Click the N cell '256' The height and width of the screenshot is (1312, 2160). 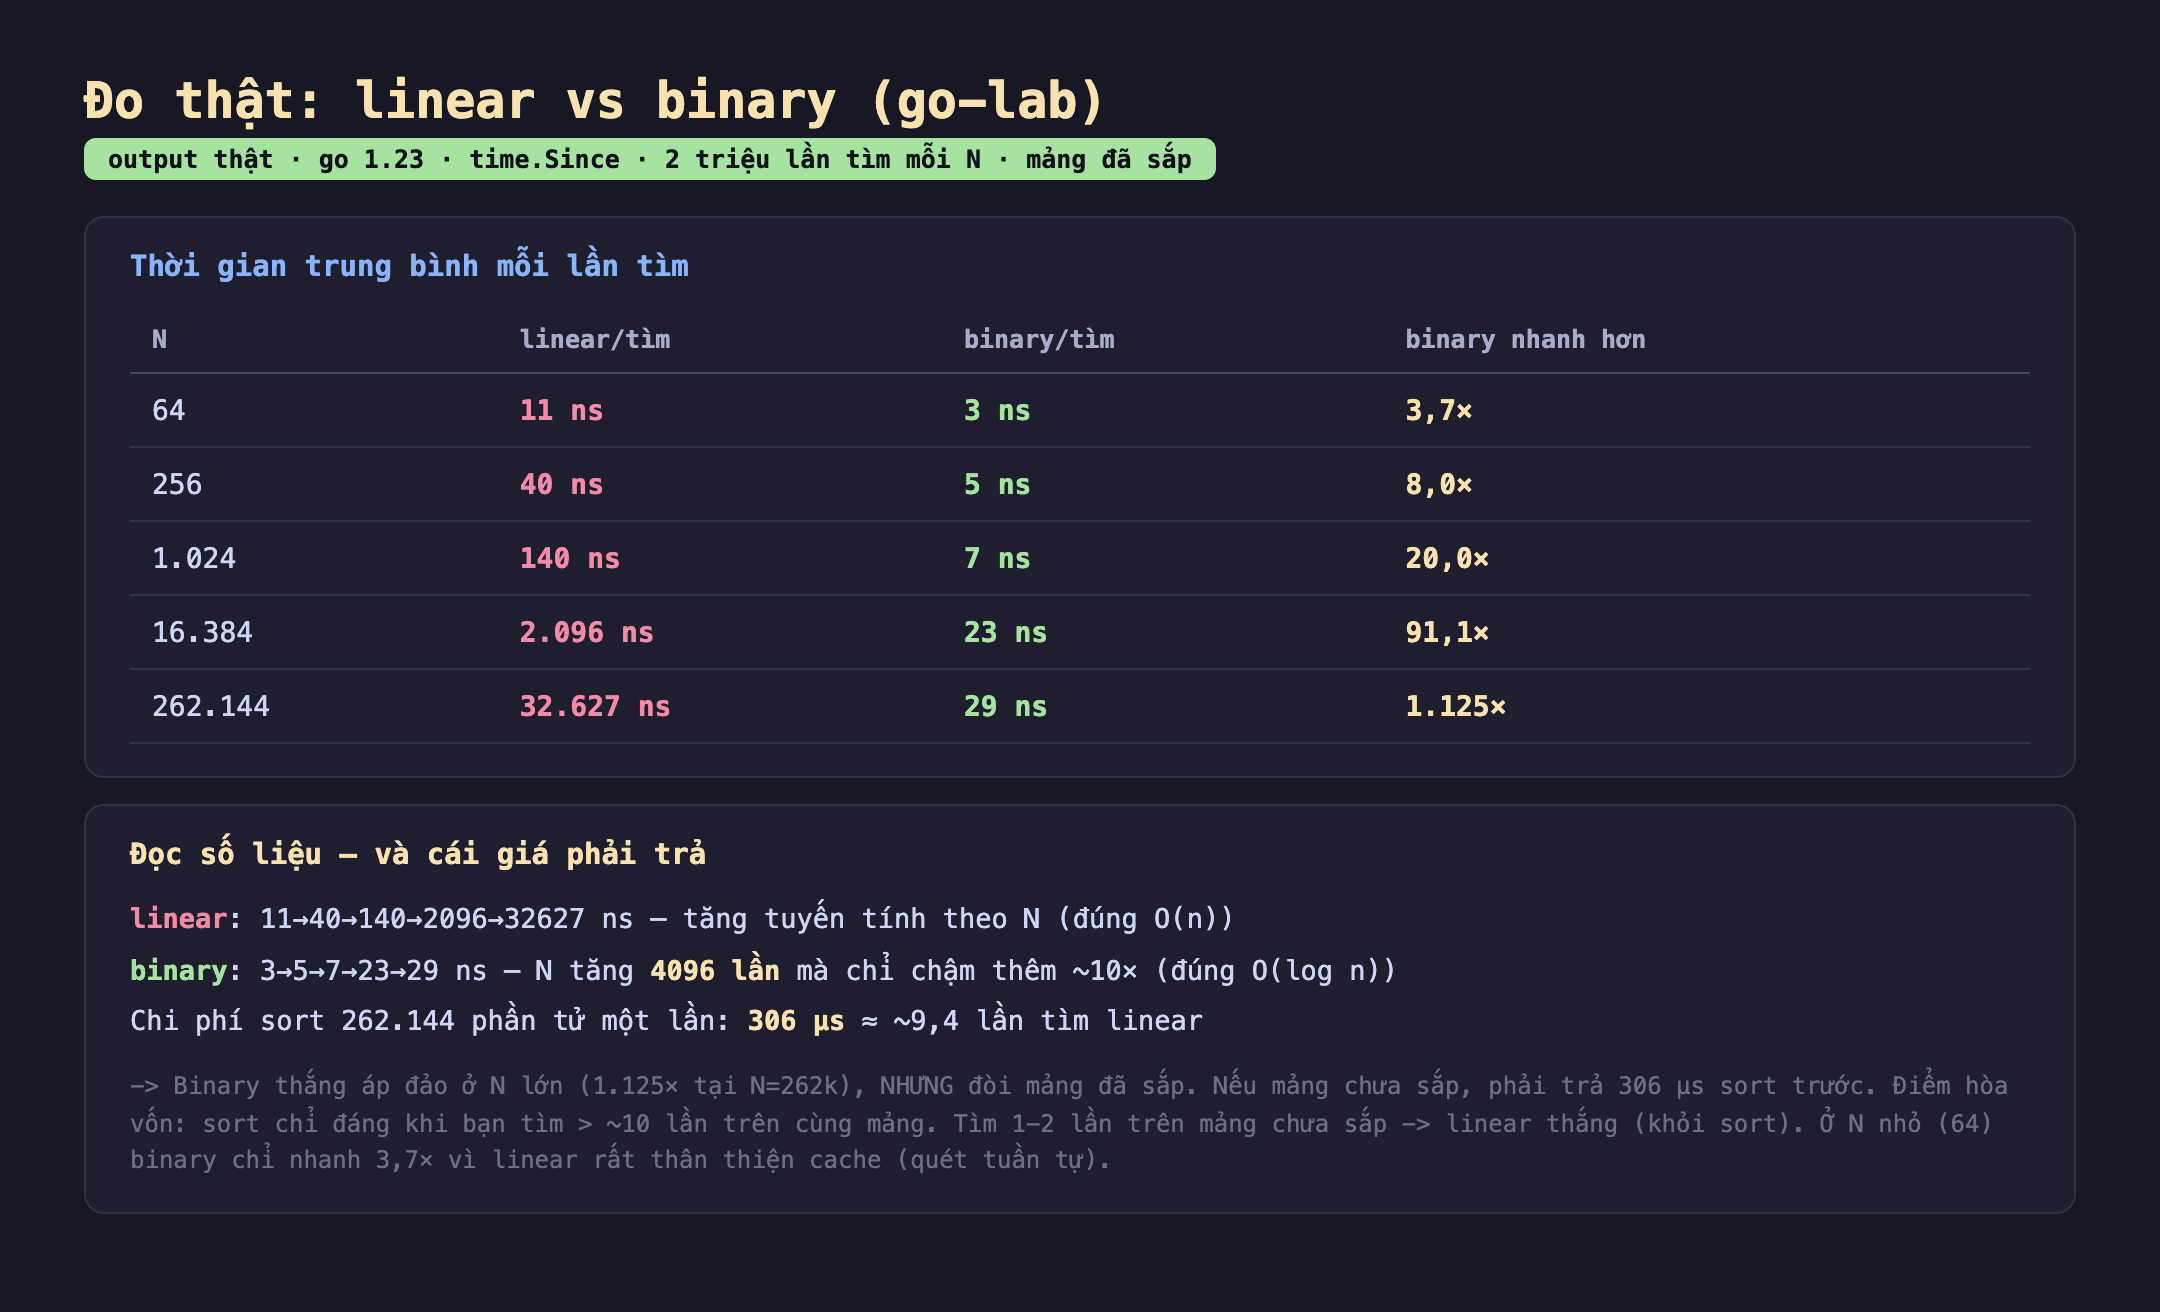coord(177,484)
